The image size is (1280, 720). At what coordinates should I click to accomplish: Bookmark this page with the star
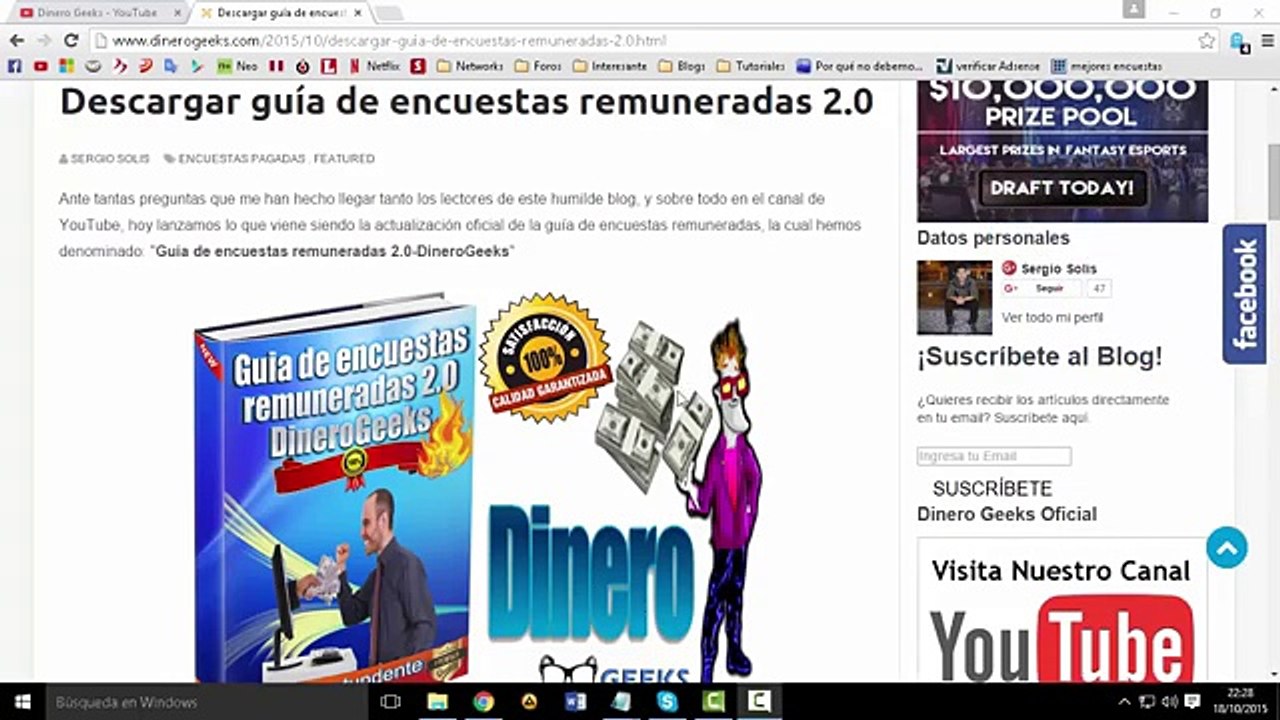(x=1207, y=41)
